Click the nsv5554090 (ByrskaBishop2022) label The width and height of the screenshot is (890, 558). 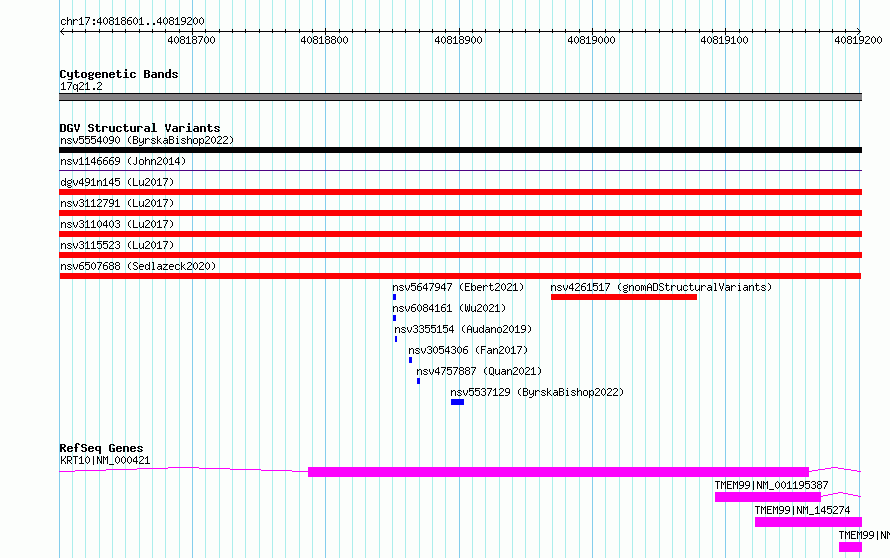click(147, 140)
